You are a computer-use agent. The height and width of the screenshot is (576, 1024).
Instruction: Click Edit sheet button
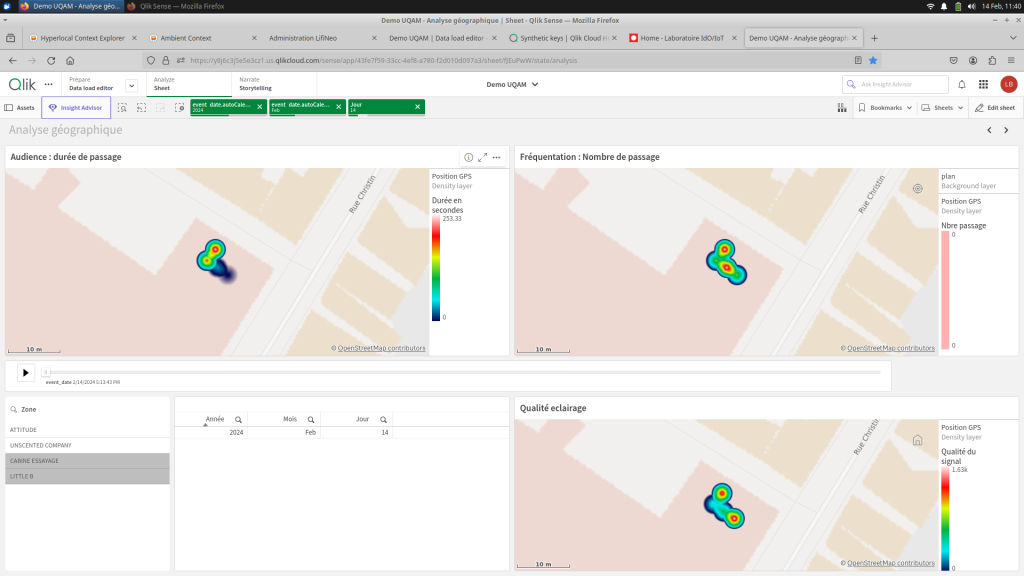(x=995, y=107)
